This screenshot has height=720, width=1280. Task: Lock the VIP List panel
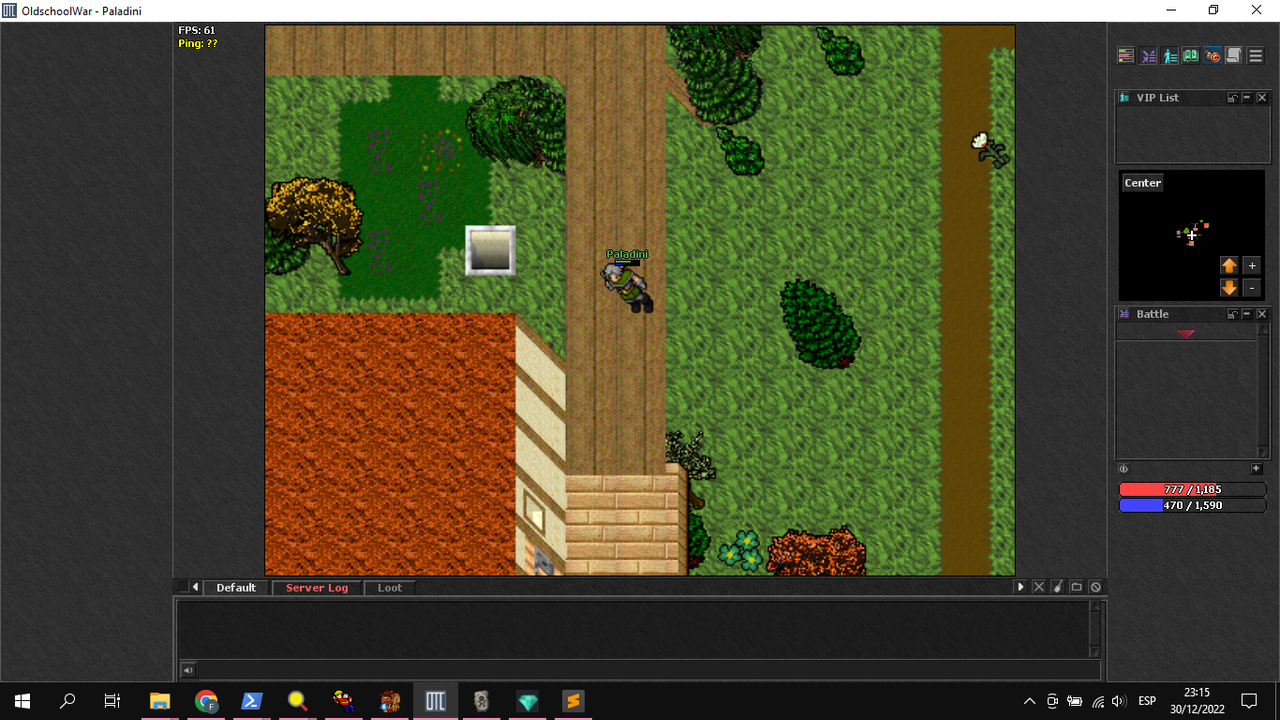pyautogui.click(x=1233, y=98)
